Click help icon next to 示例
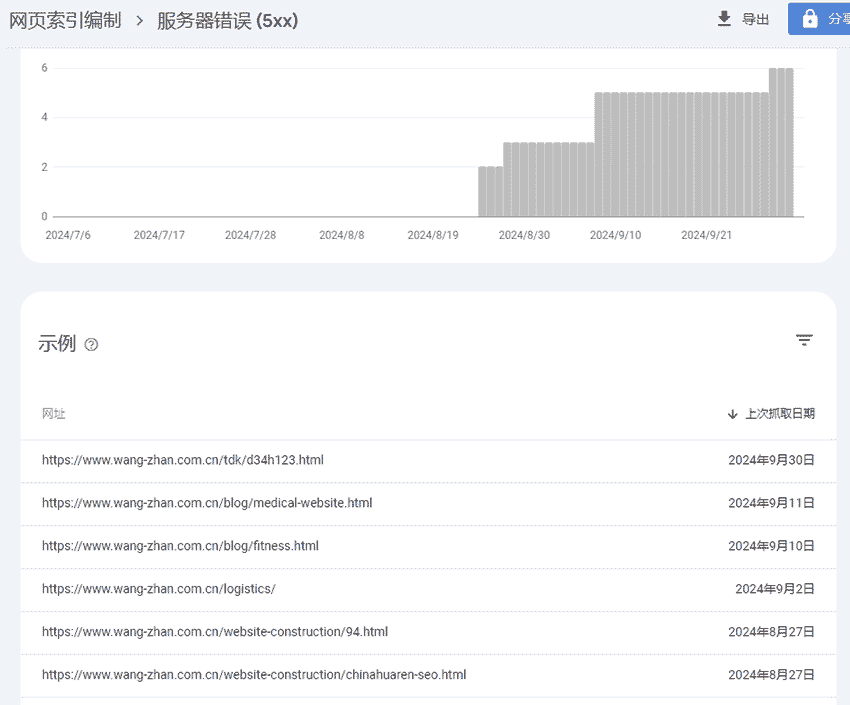The width and height of the screenshot is (850, 705). 92,345
